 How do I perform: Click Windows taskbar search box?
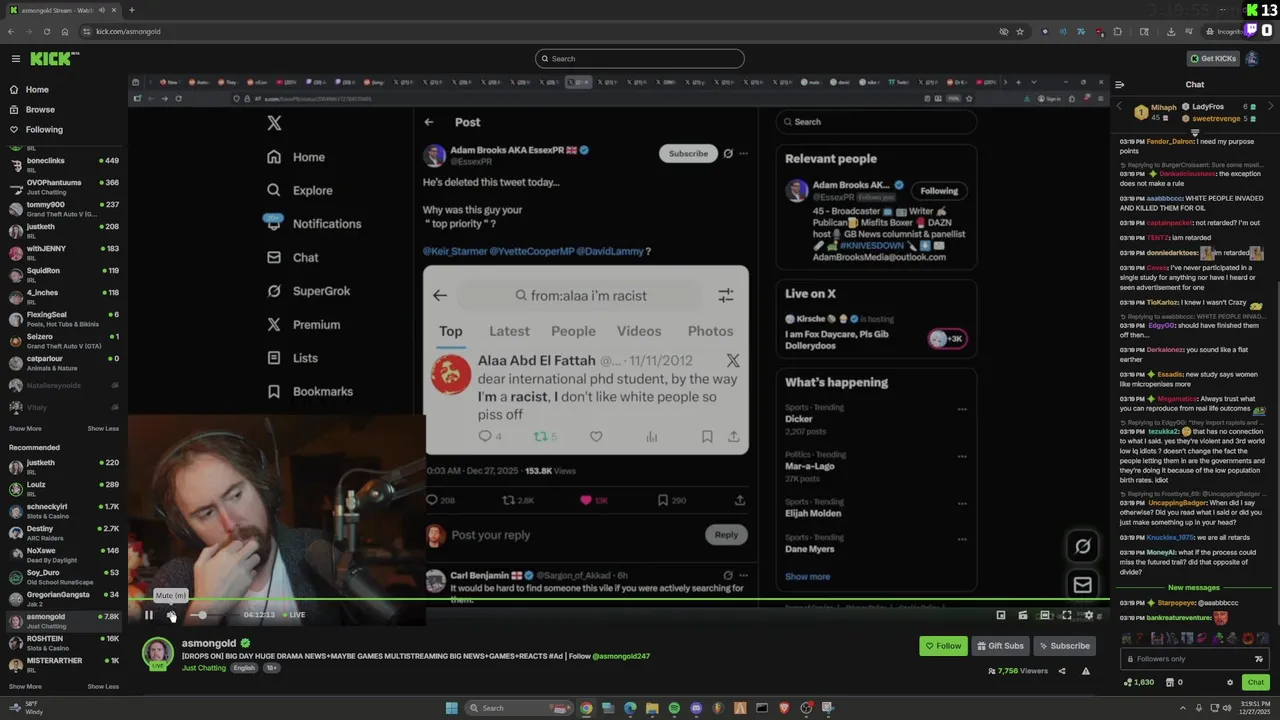point(517,708)
